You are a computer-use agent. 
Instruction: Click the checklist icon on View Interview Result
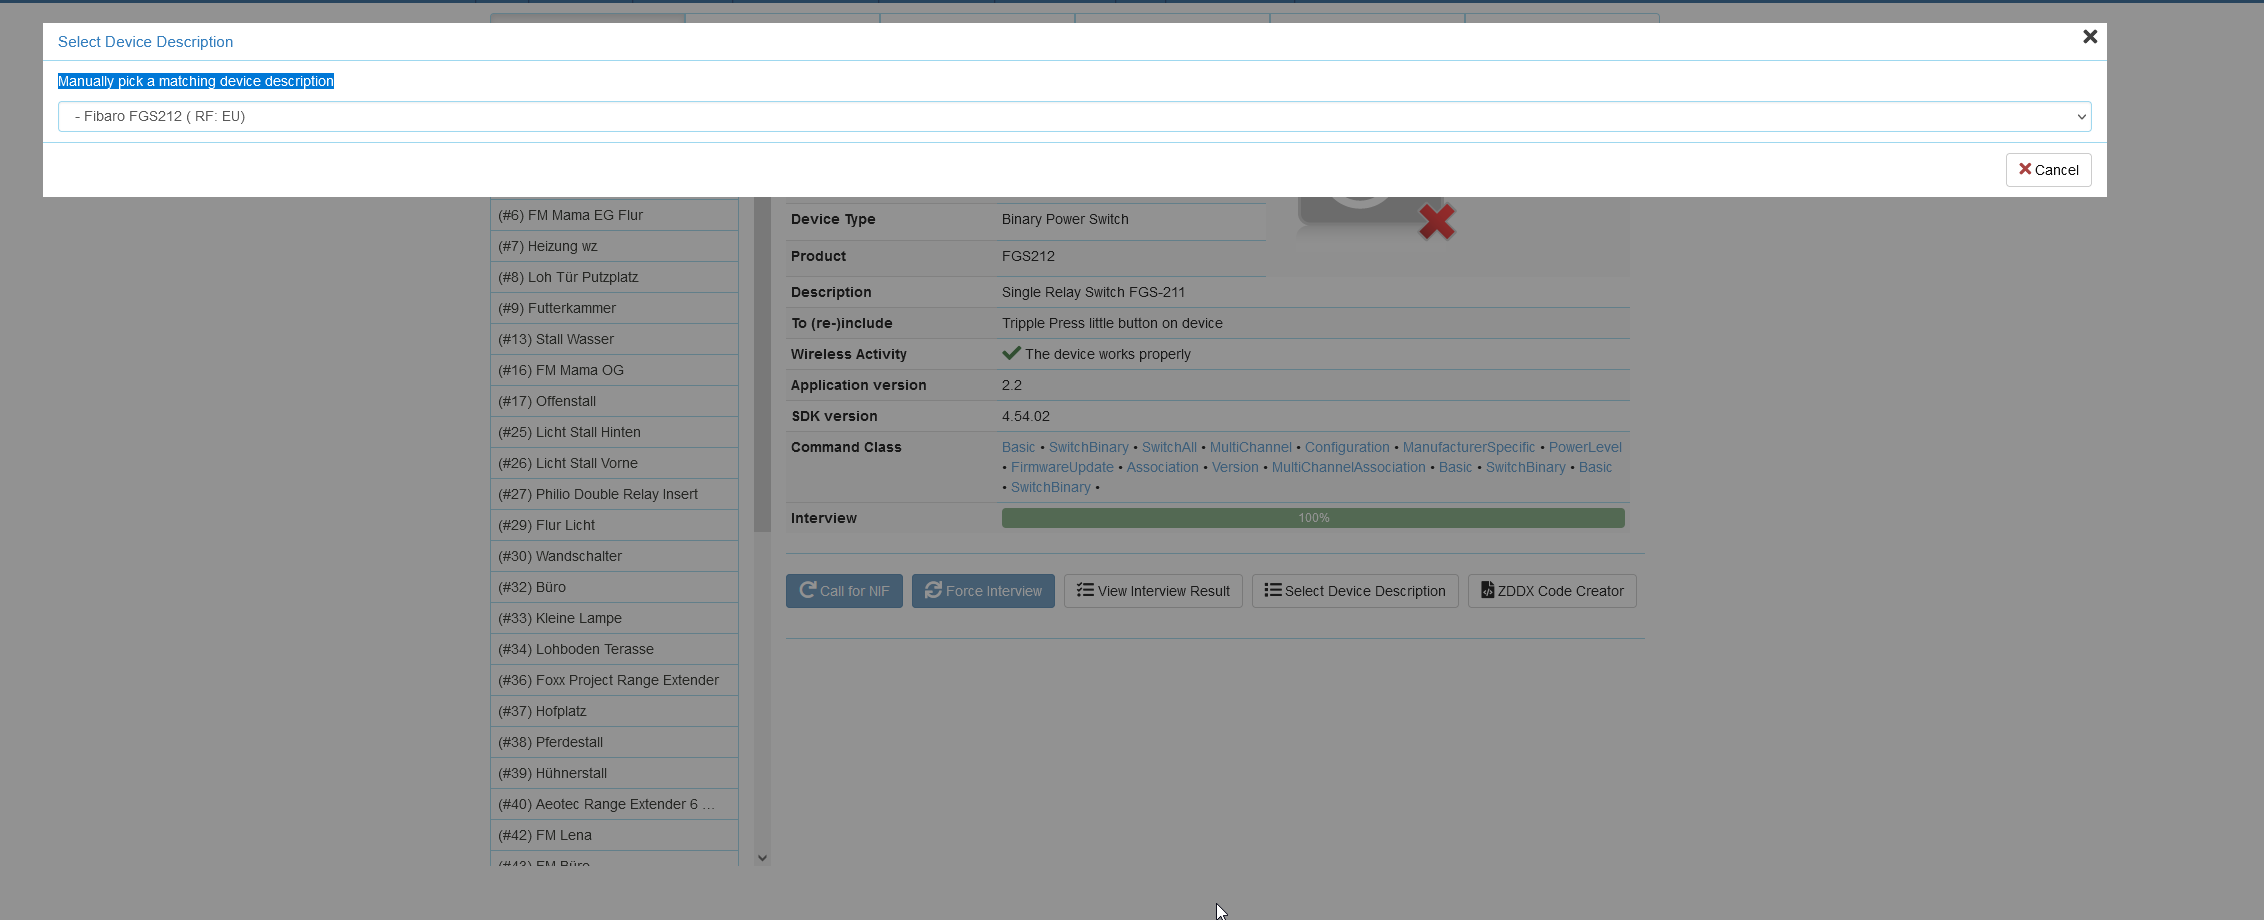coord(1085,590)
